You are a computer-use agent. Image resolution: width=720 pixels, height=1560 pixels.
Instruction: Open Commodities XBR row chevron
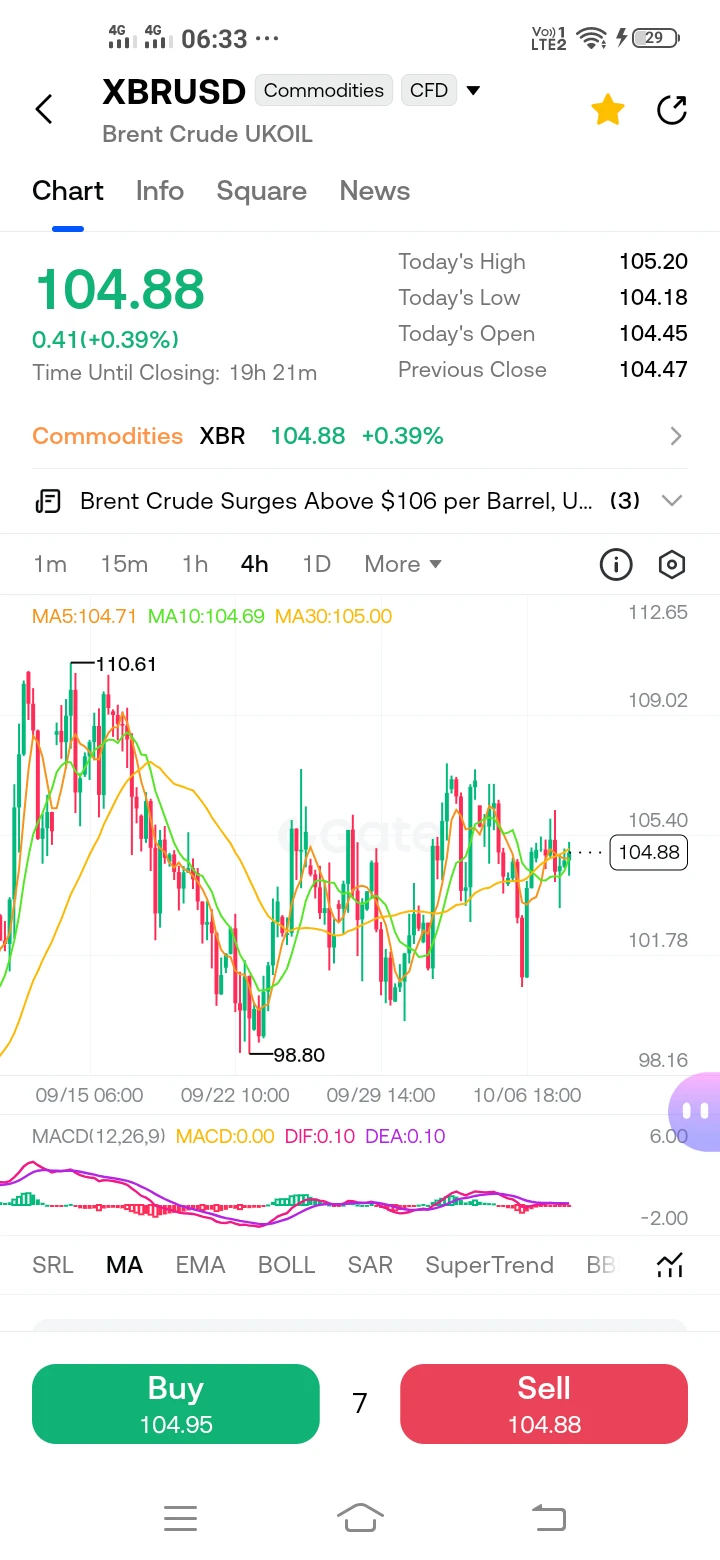point(676,436)
